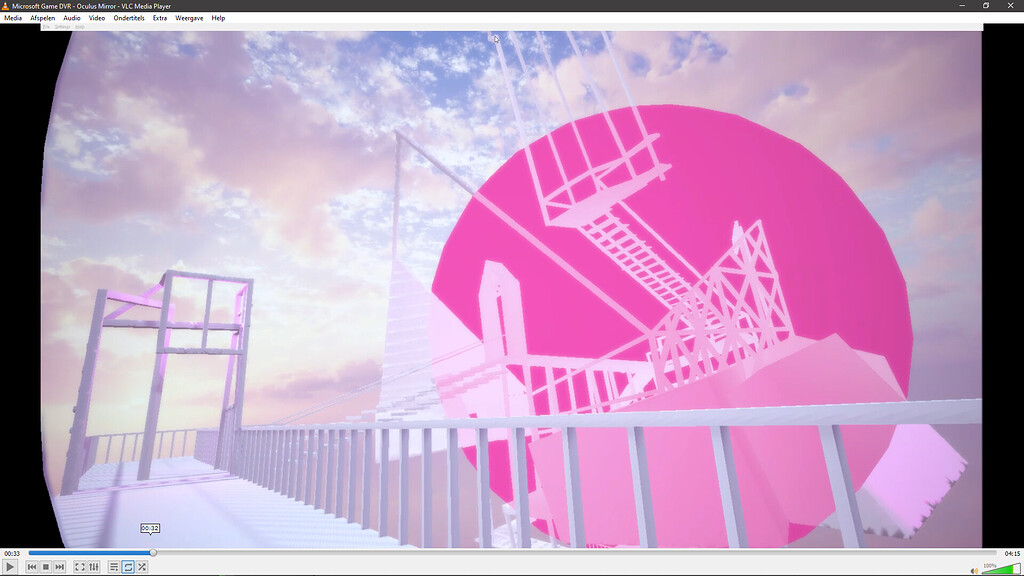Show the playlist view

click(x=113, y=566)
